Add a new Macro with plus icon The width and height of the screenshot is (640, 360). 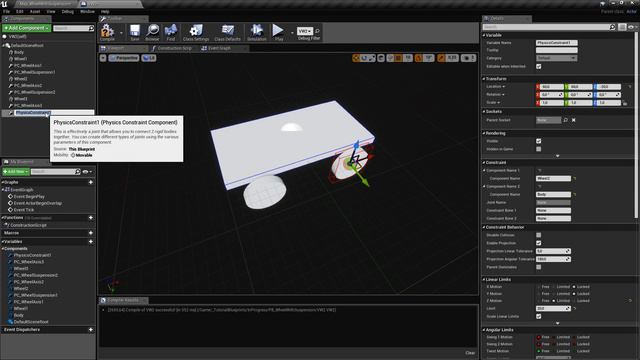[91, 233]
